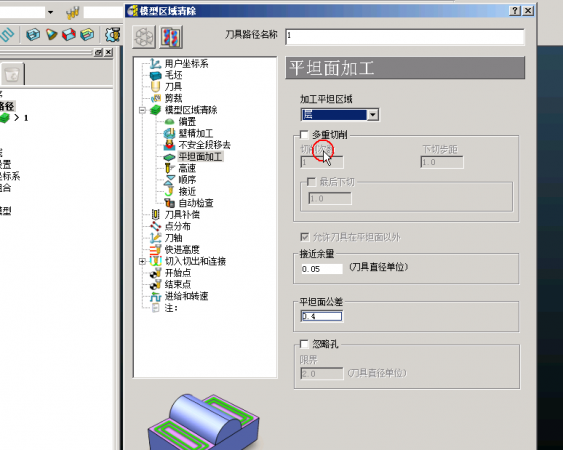Close the explorer side panel
This screenshot has height=450, width=563.
(108, 52)
